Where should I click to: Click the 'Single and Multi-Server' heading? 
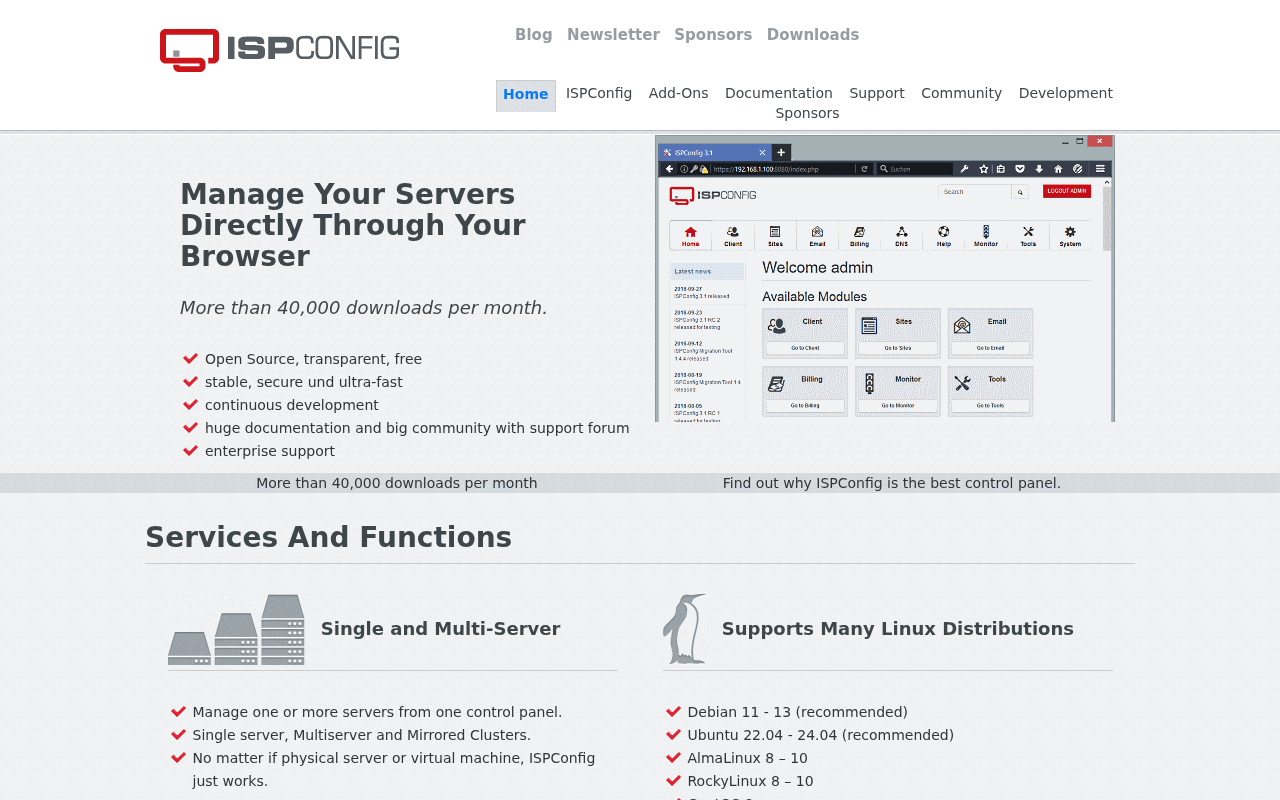pos(441,629)
